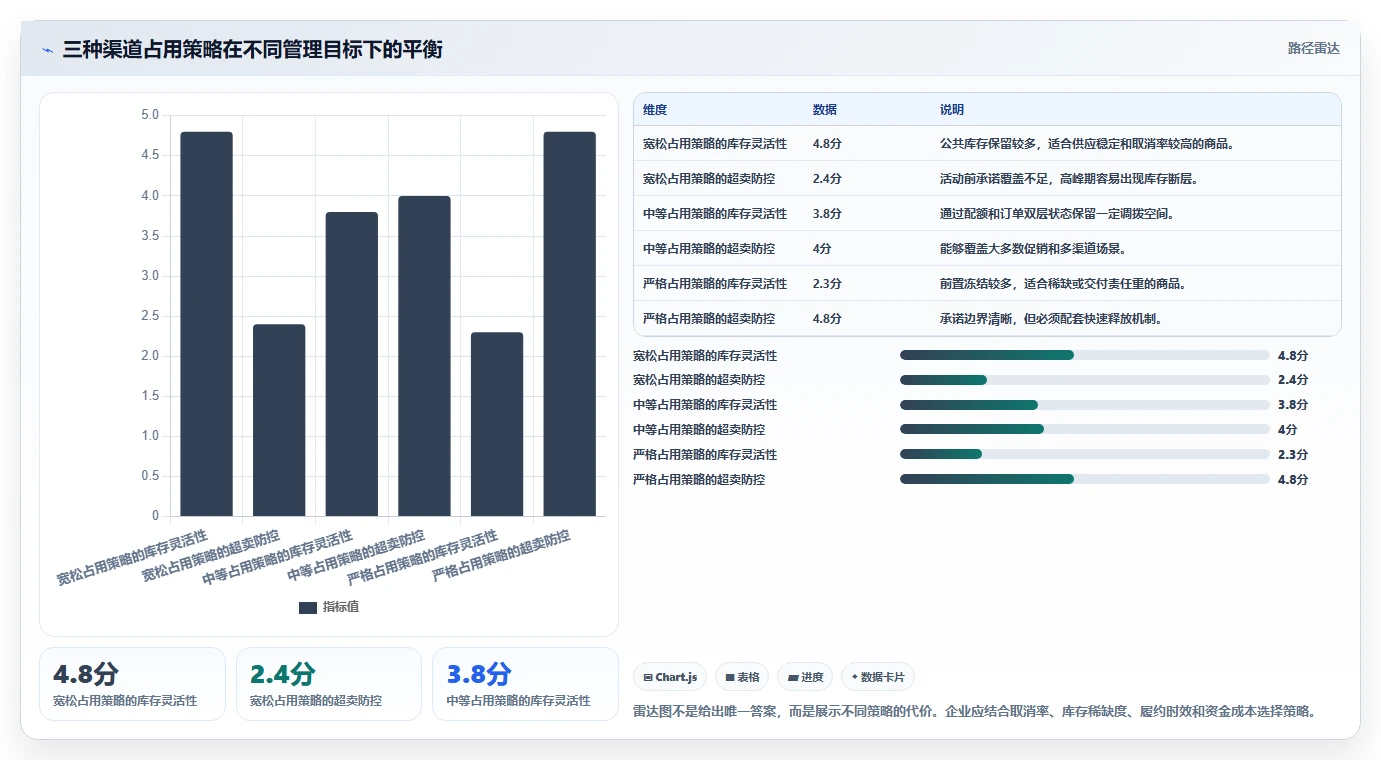Click the 指标值 legend text

tap(341, 608)
